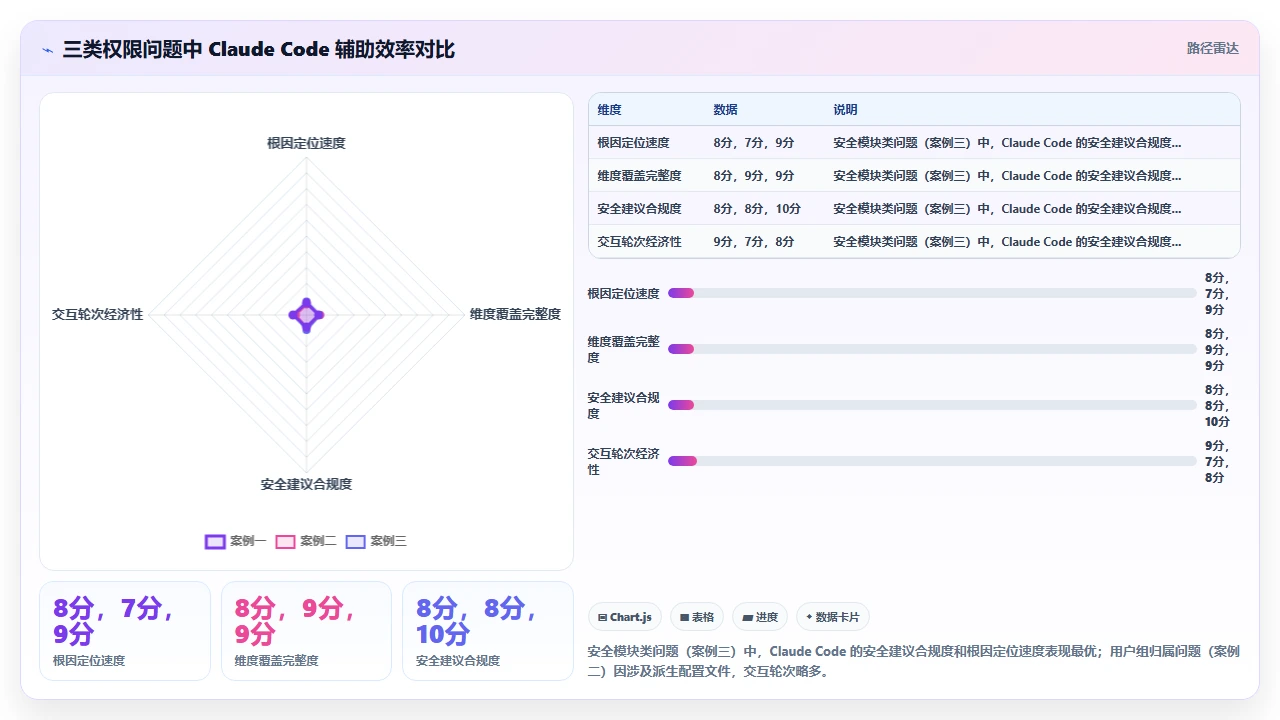Click the radar data polygon at the chart center
This screenshot has height=720, width=1280.
[306, 315]
